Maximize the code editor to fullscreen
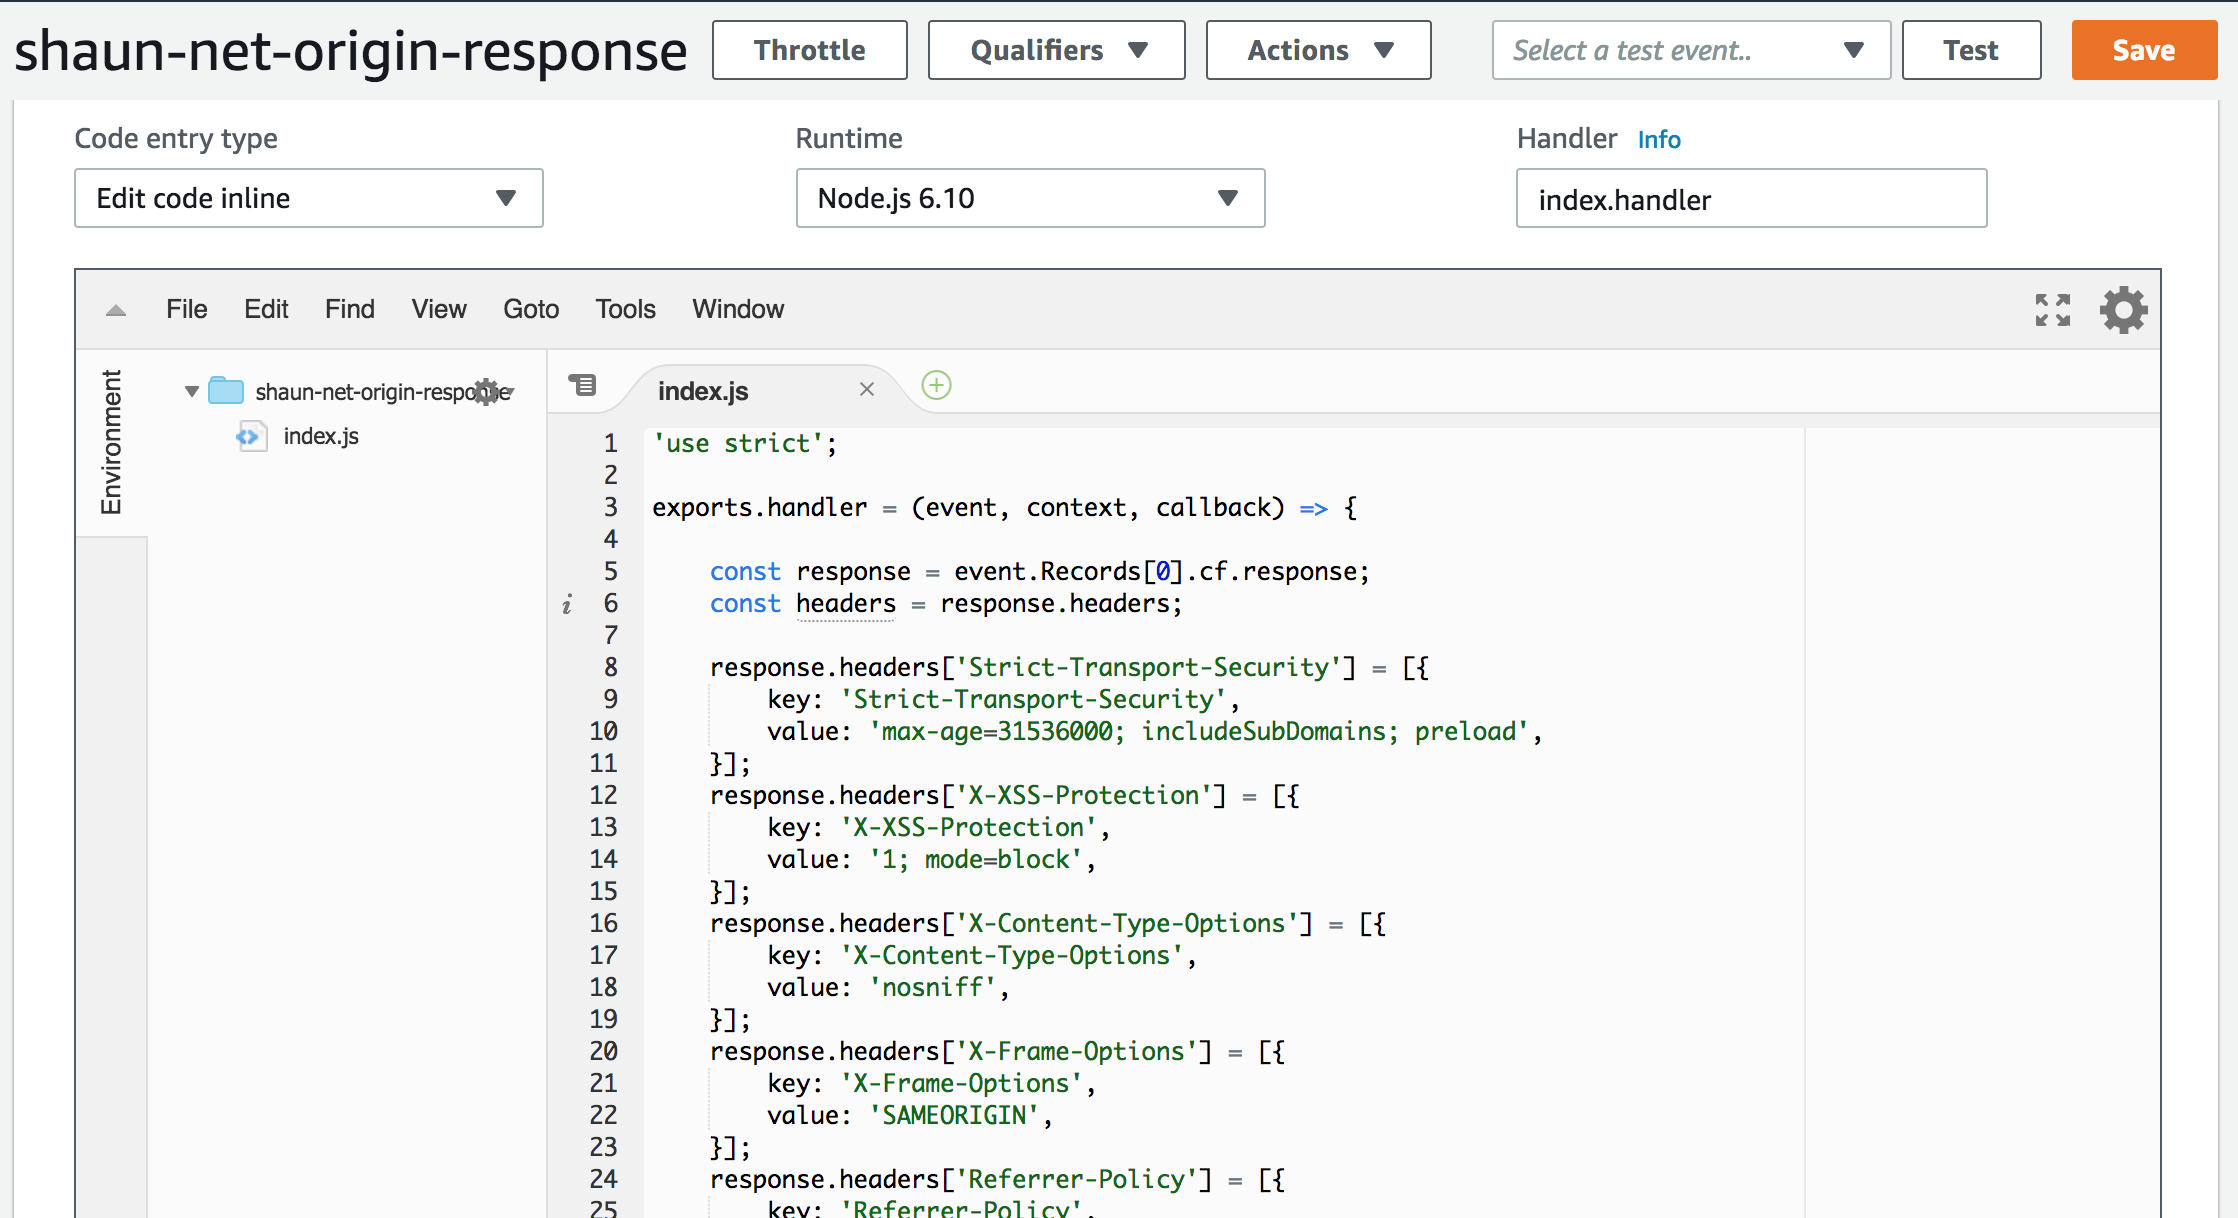2238x1218 pixels. click(x=2053, y=310)
